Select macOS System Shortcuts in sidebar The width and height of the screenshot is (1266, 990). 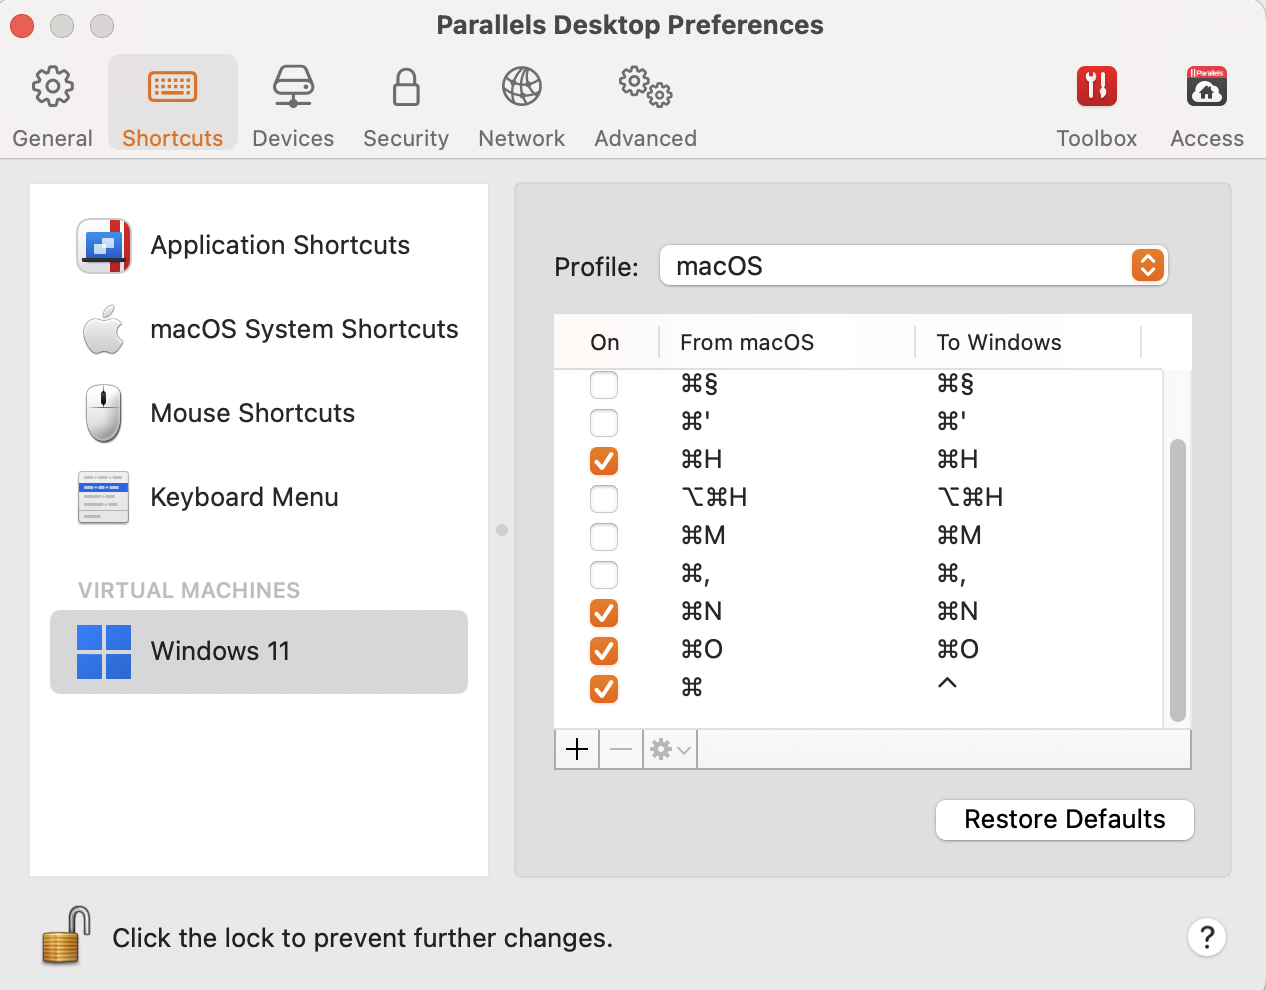[304, 329]
